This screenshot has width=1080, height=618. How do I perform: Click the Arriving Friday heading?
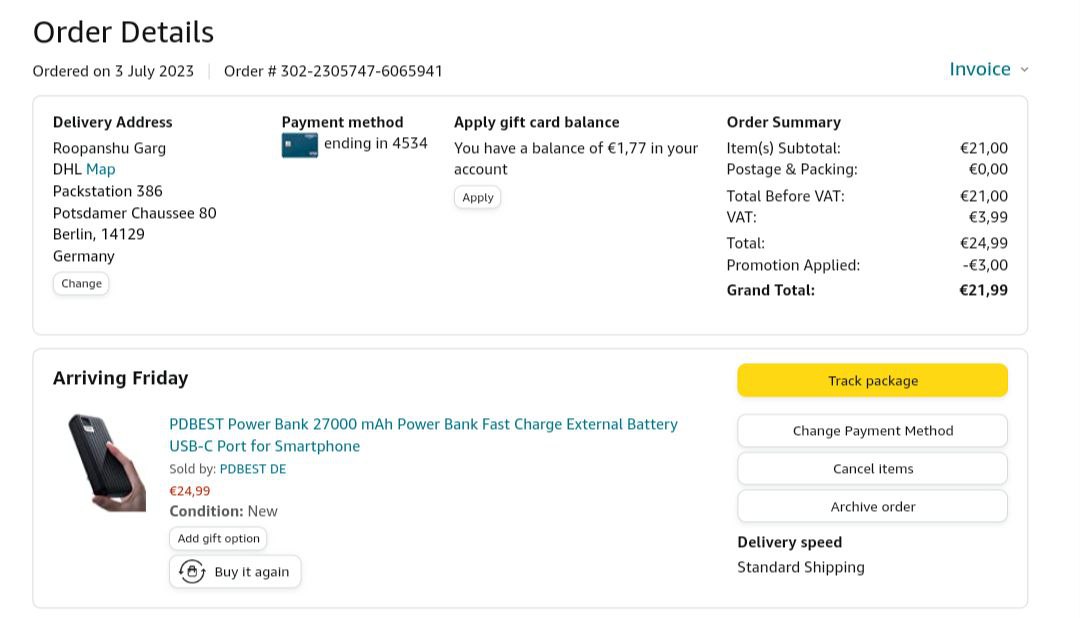120,378
